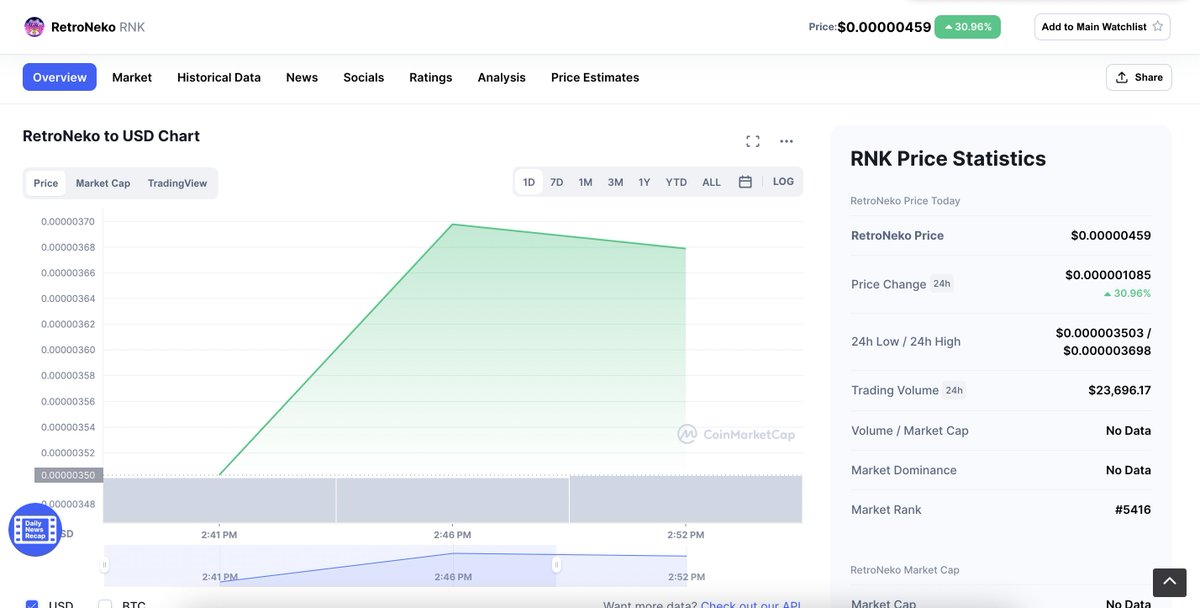
Task: Switch chart to Market Cap mode
Action: pos(103,183)
